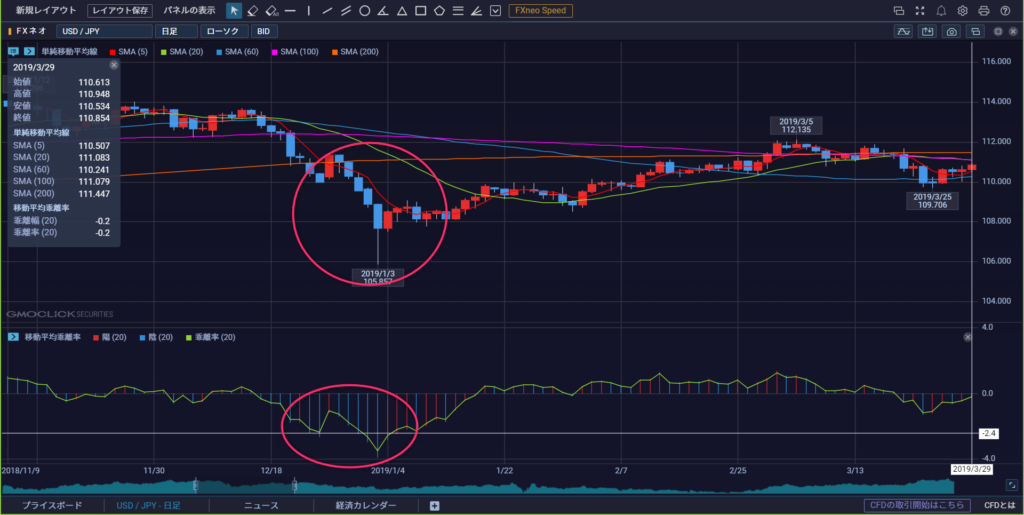Click the blue SMA (60) color swatch
Viewport: 1024px width, 515px height.
click(x=219, y=52)
